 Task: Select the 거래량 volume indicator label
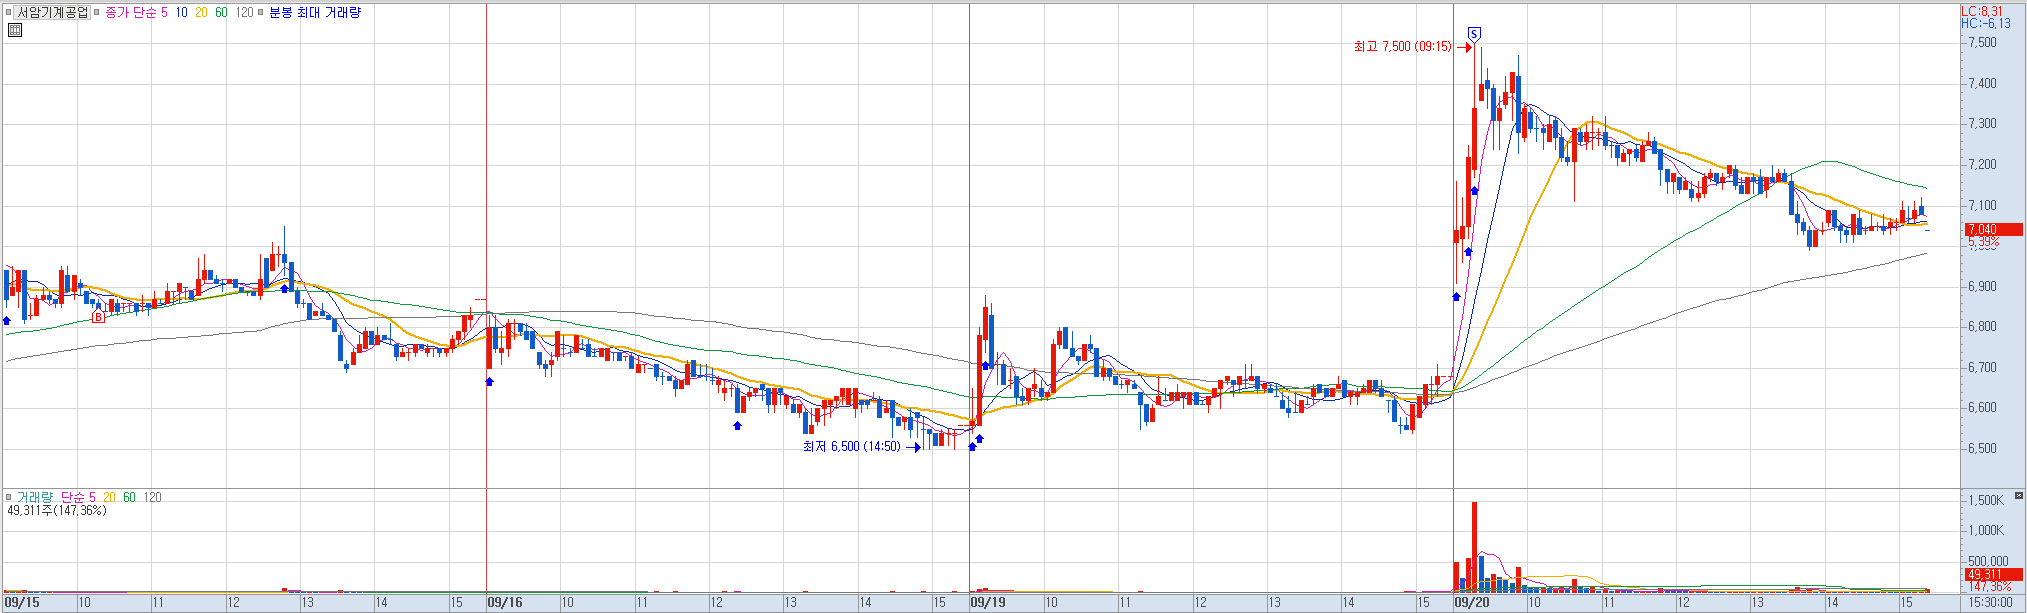(34, 497)
